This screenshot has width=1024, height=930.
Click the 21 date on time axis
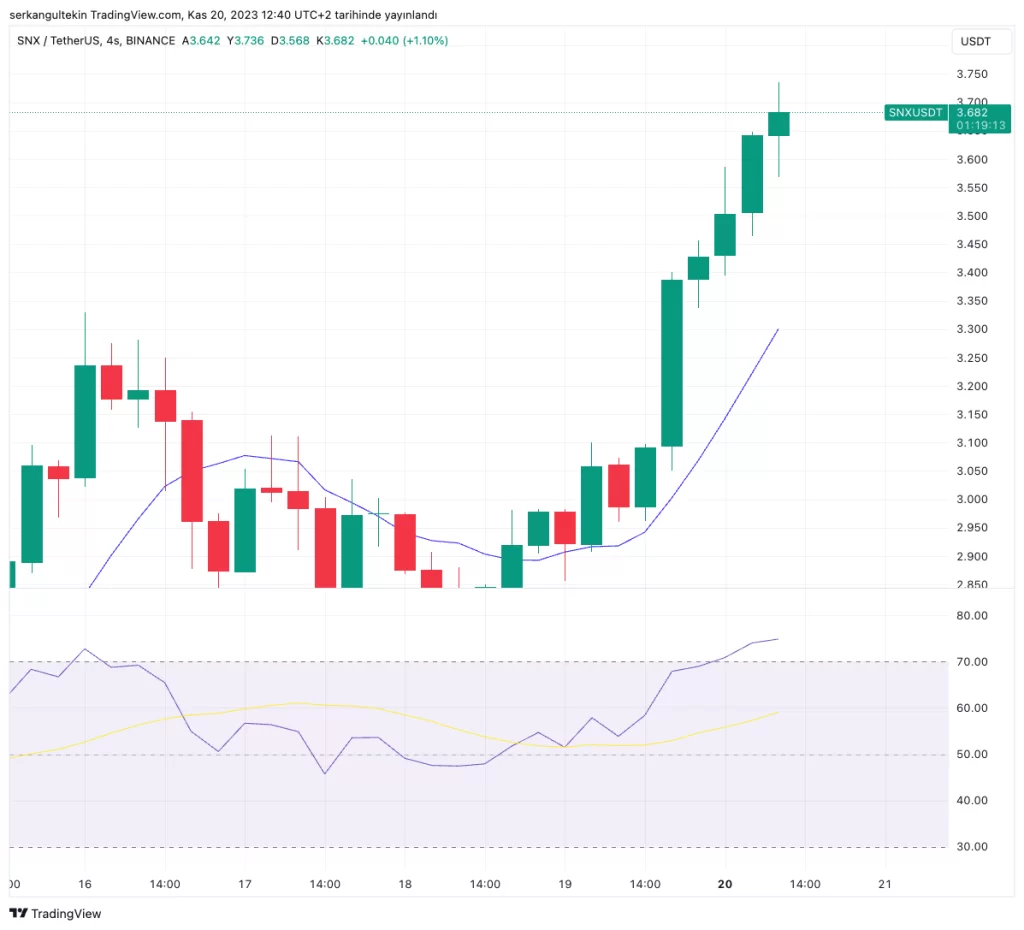click(884, 884)
